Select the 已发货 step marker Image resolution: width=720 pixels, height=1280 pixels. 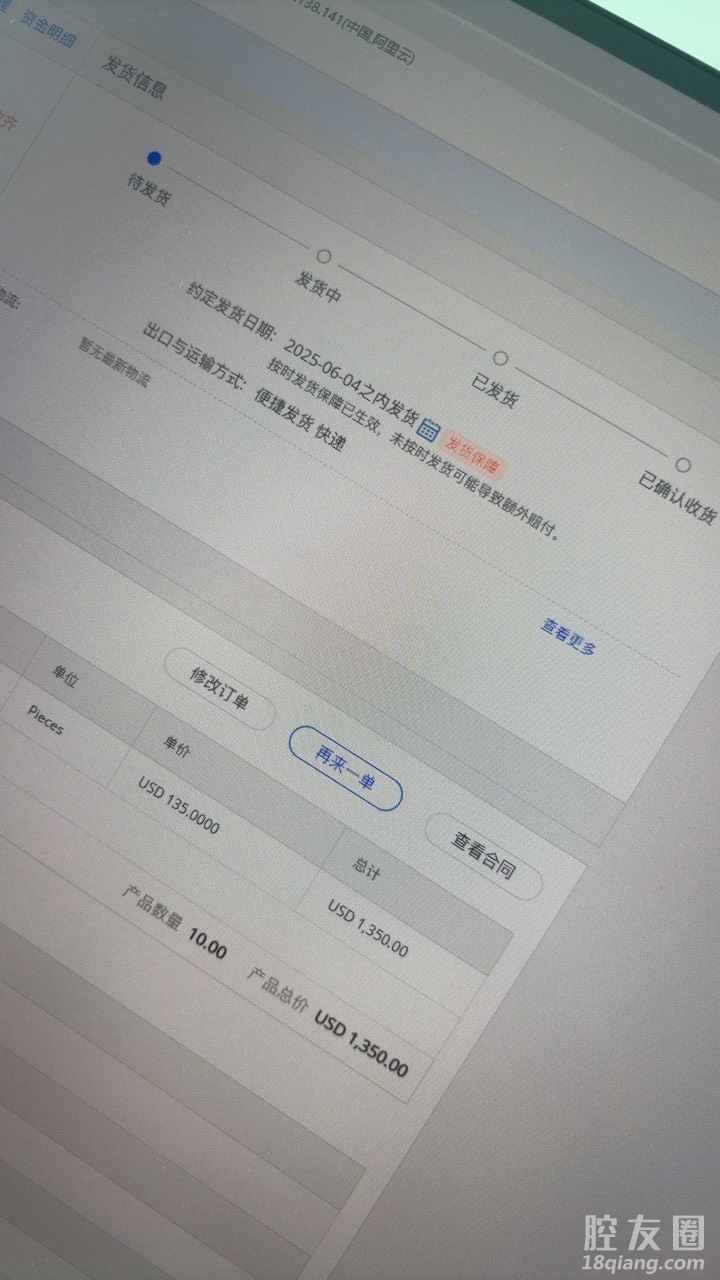point(500,358)
